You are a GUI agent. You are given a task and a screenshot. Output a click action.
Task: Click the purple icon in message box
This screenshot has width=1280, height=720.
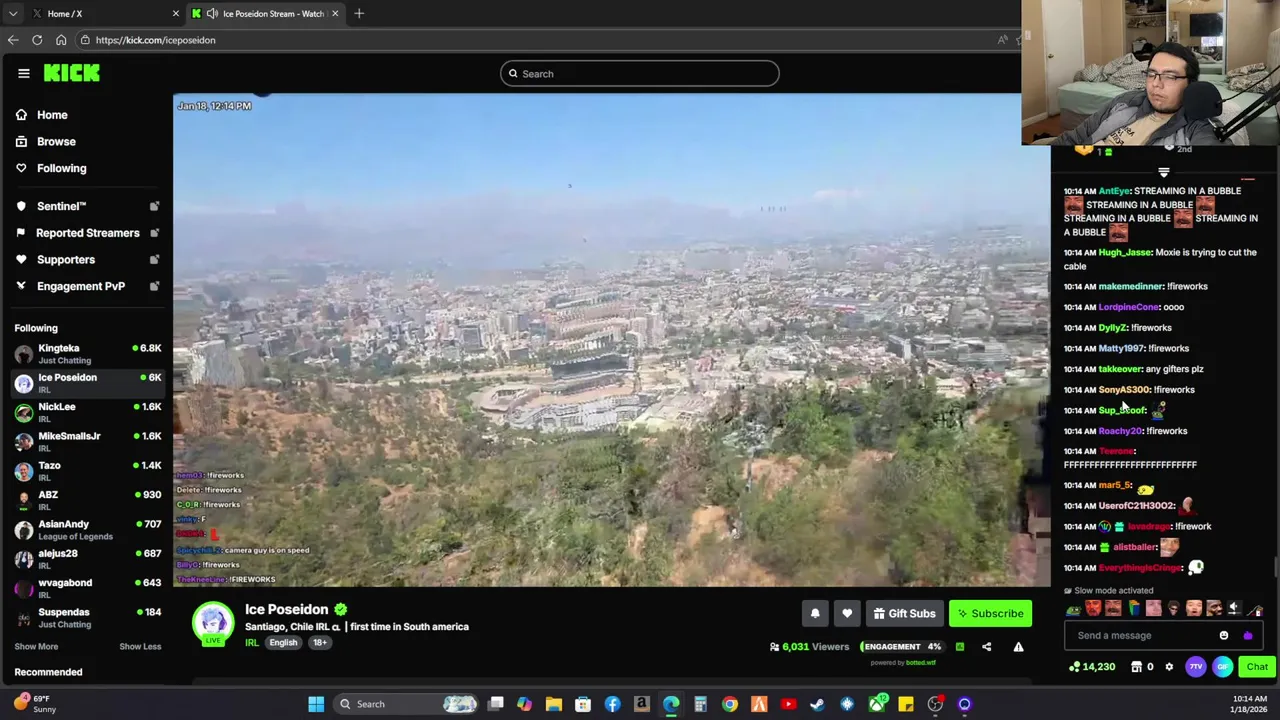pos(1247,635)
